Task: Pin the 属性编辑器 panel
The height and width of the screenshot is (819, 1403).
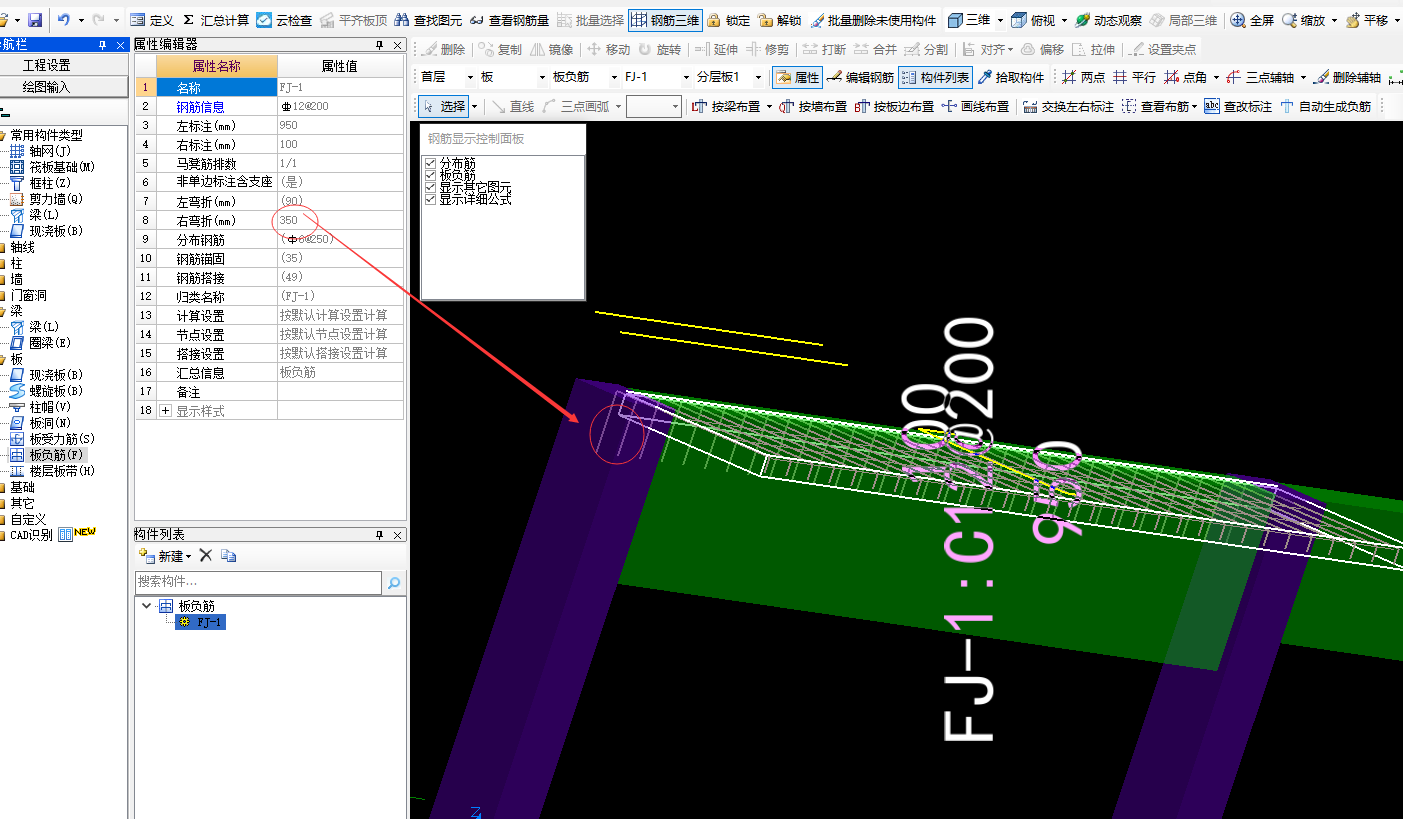Action: 379,46
